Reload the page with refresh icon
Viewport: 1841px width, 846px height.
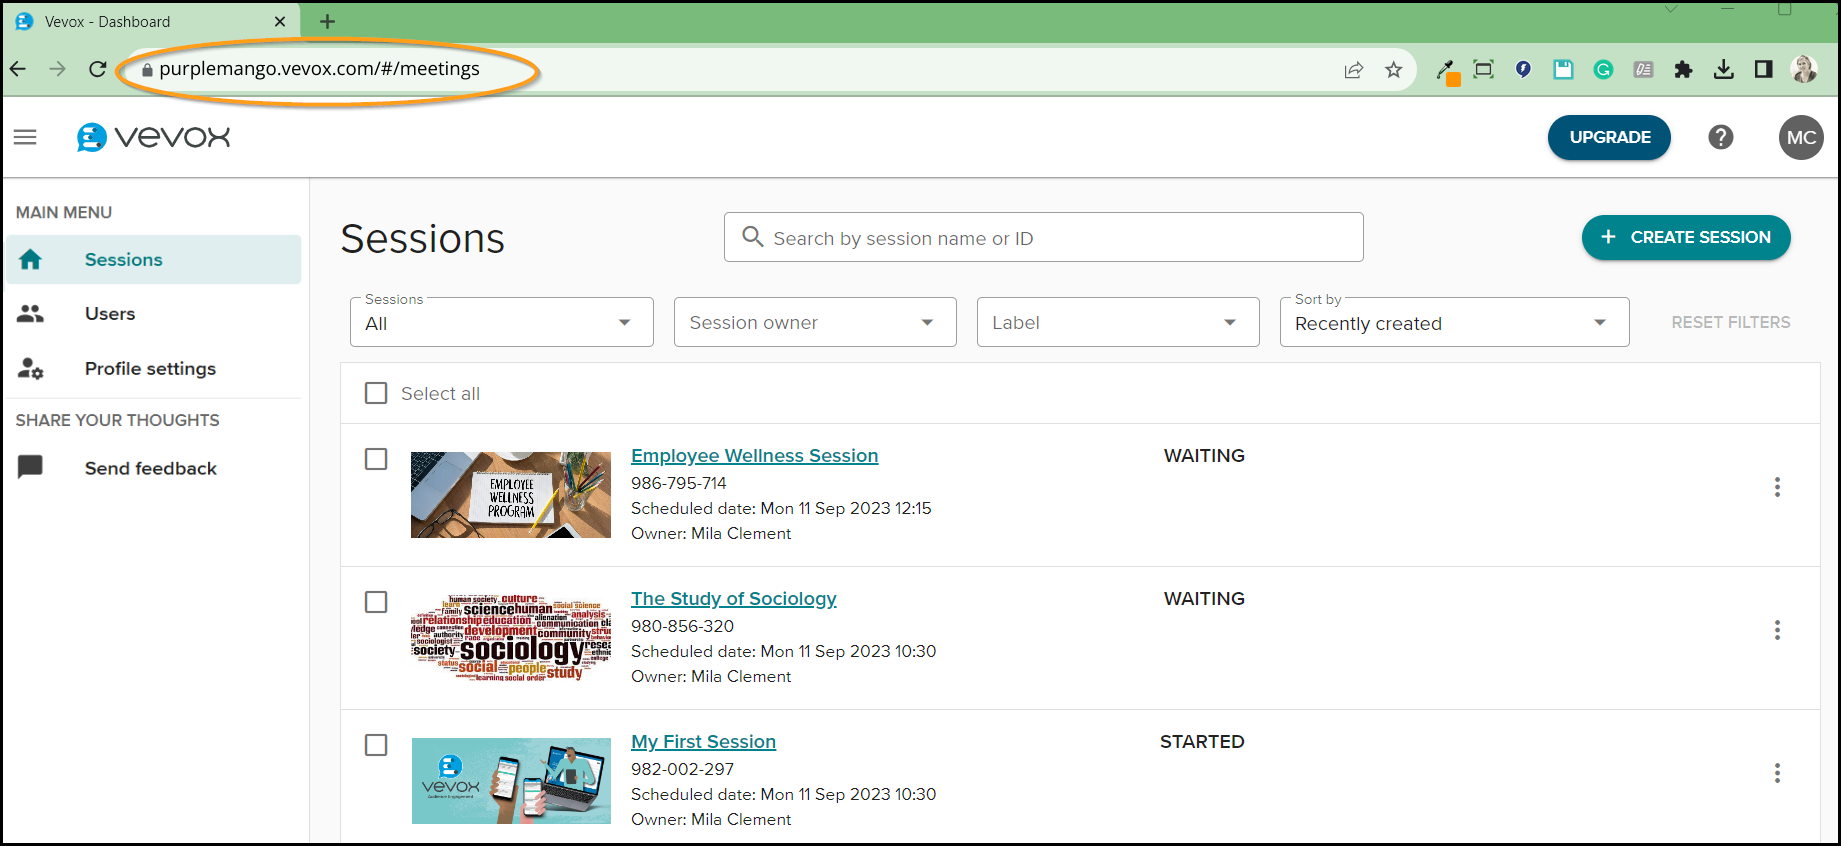[x=97, y=69]
